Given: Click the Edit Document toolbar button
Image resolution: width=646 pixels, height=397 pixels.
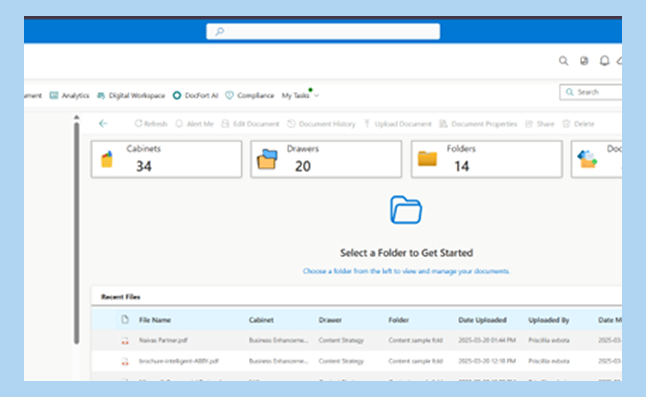Looking at the screenshot, I should pyautogui.click(x=250, y=124).
